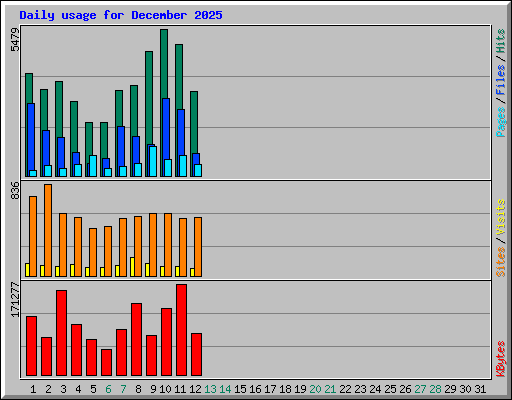Click day 22 on the x-axis
Screen dimensions: 512x400
pos(345,389)
